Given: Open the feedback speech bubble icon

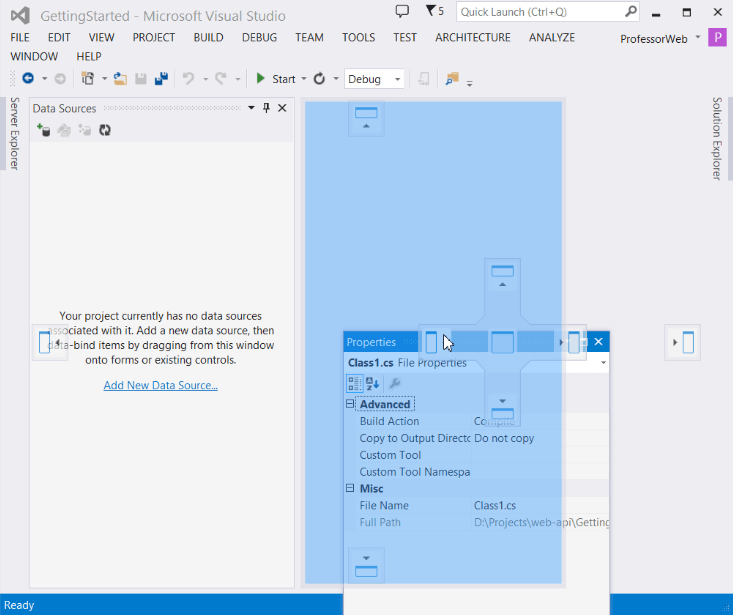Looking at the screenshot, I should point(402,11).
